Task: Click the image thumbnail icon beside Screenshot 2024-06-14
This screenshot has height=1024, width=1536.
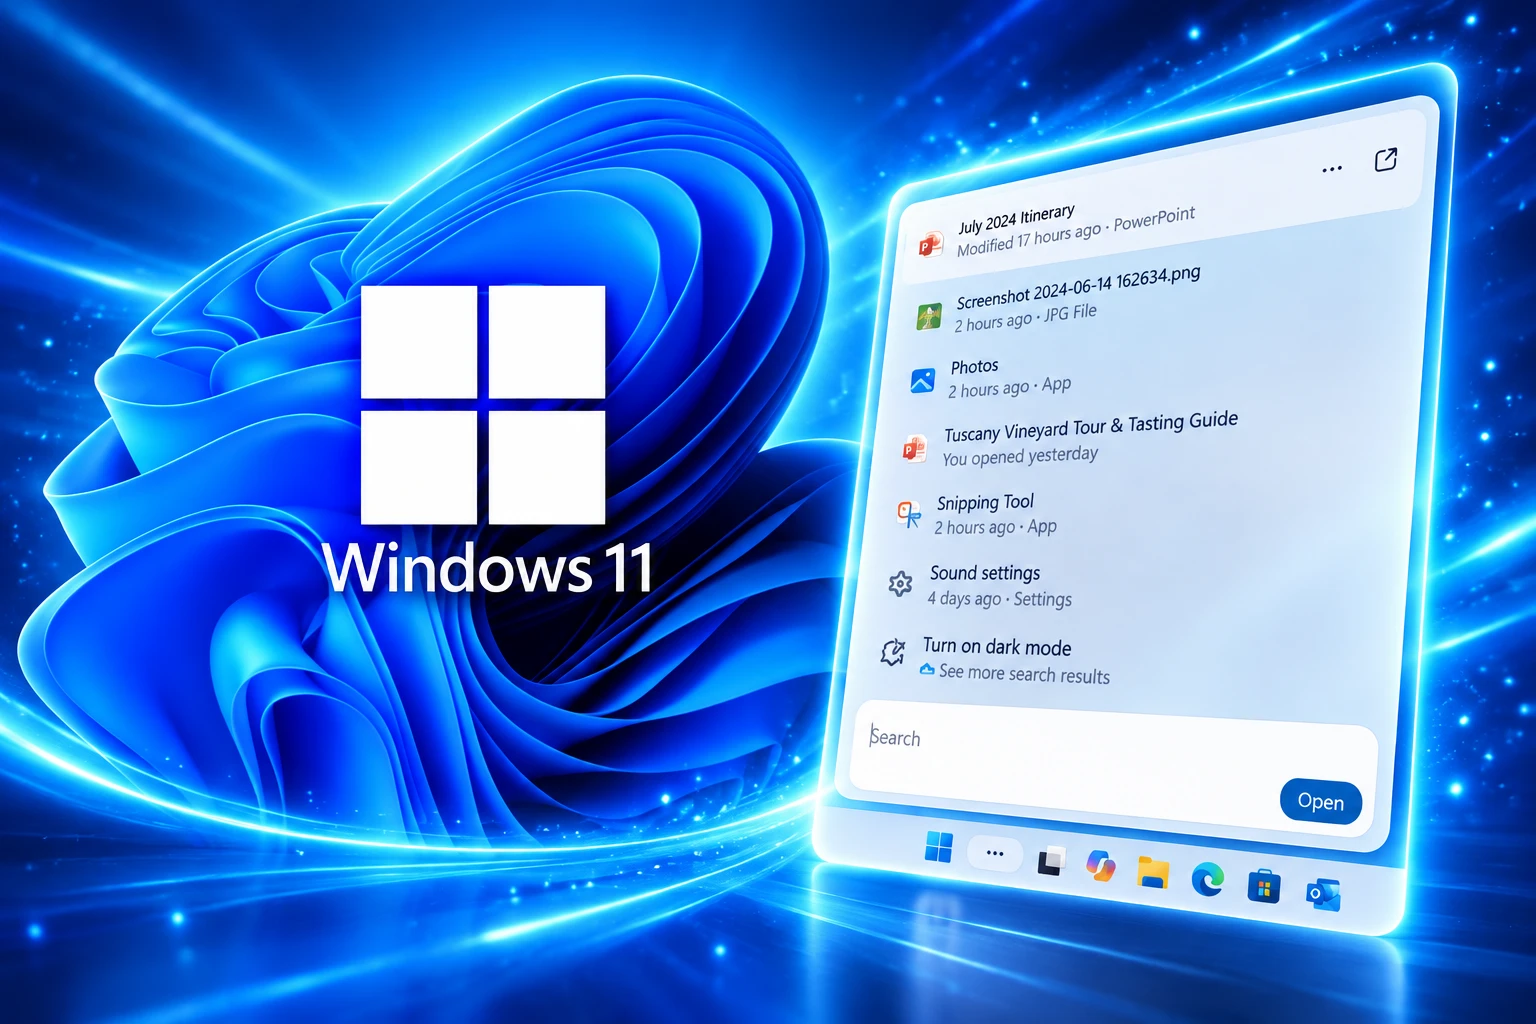Action: (929, 316)
